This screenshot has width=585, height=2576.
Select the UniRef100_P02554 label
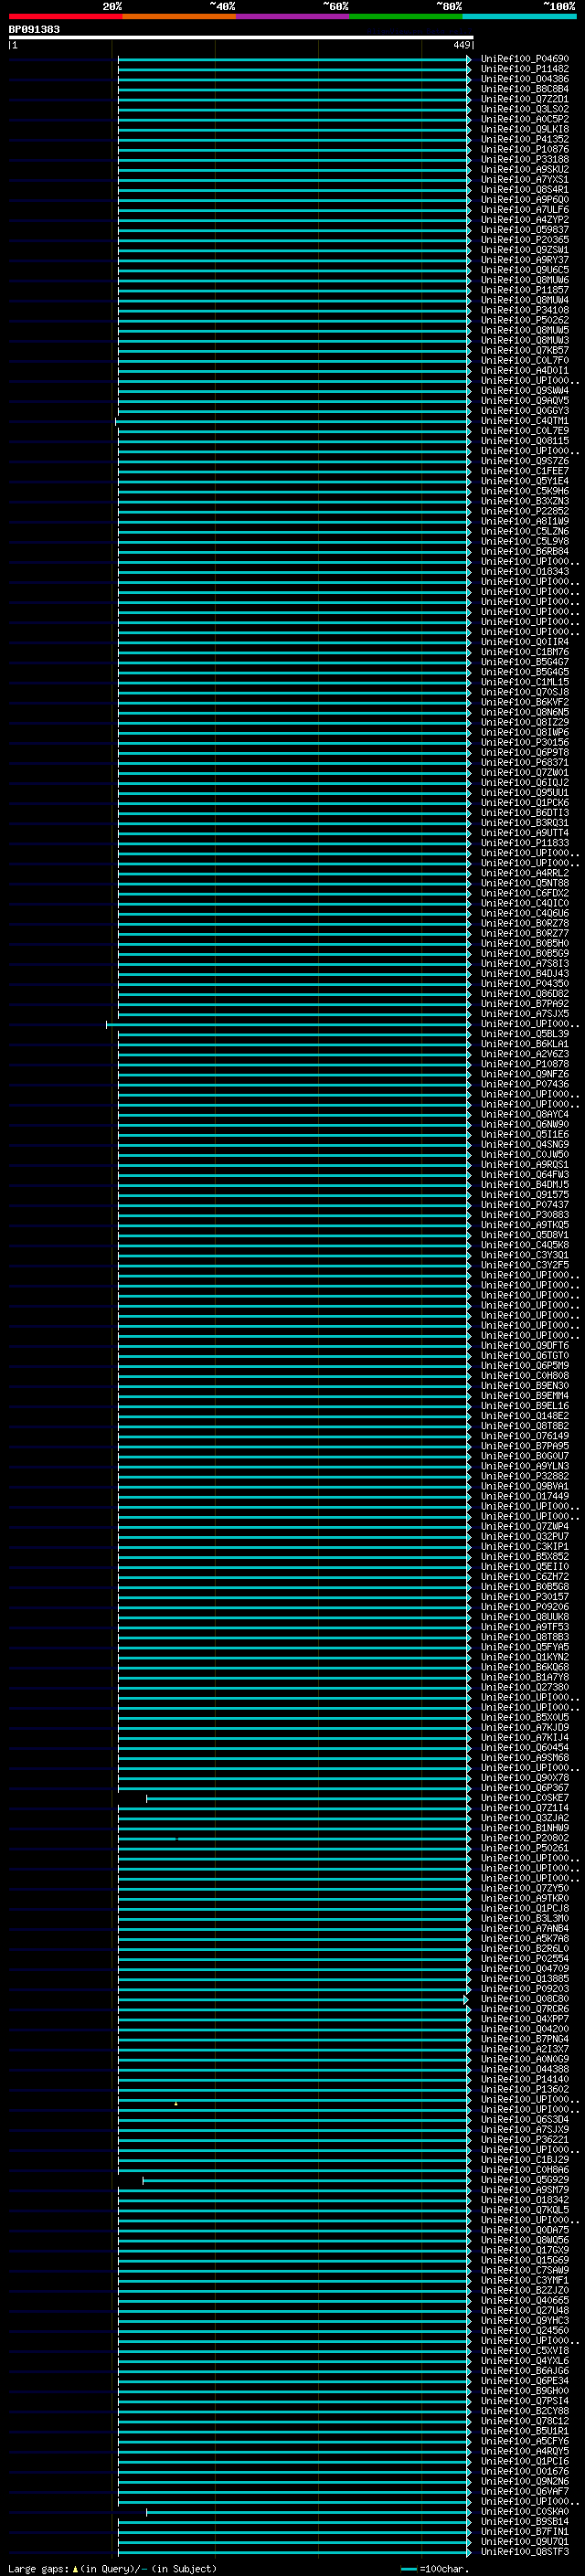[x=524, y=1959]
